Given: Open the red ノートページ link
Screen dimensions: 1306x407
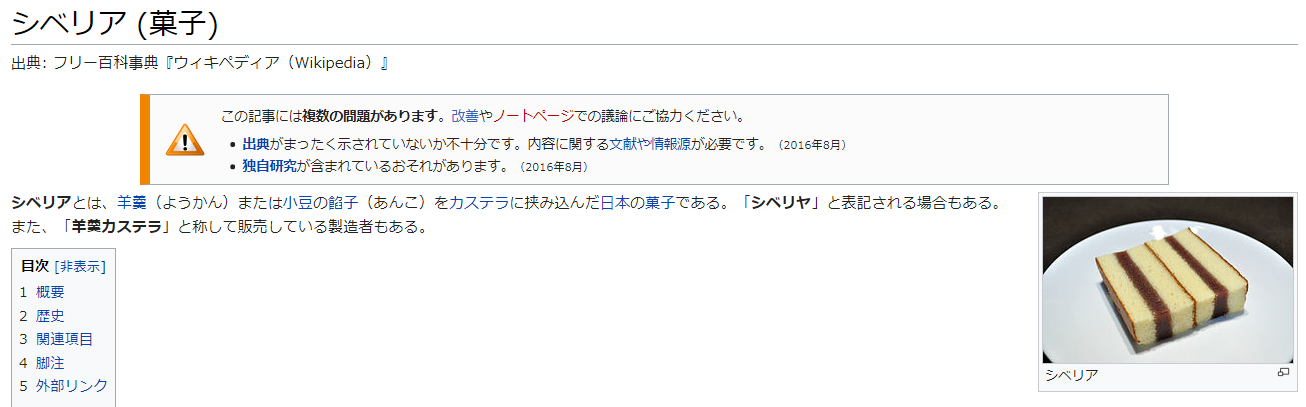Looking at the screenshot, I should pos(533,116).
